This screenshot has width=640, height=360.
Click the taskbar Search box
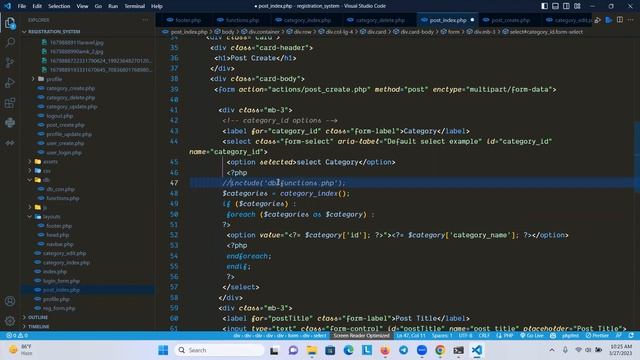pyautogui.click(x=220, y=350)
